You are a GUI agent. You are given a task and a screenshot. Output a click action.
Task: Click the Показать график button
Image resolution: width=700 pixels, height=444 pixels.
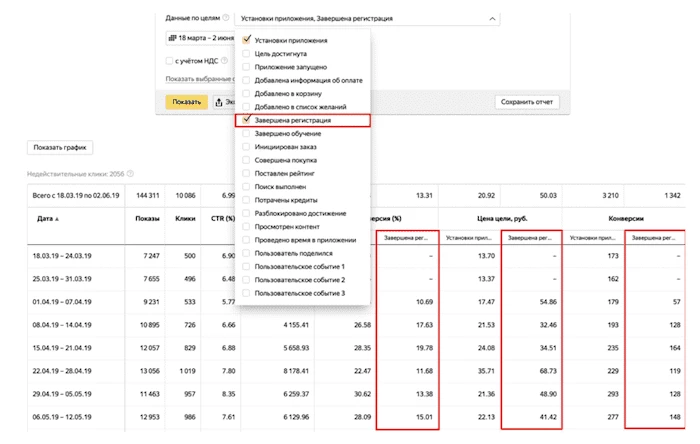pos(60,148)
